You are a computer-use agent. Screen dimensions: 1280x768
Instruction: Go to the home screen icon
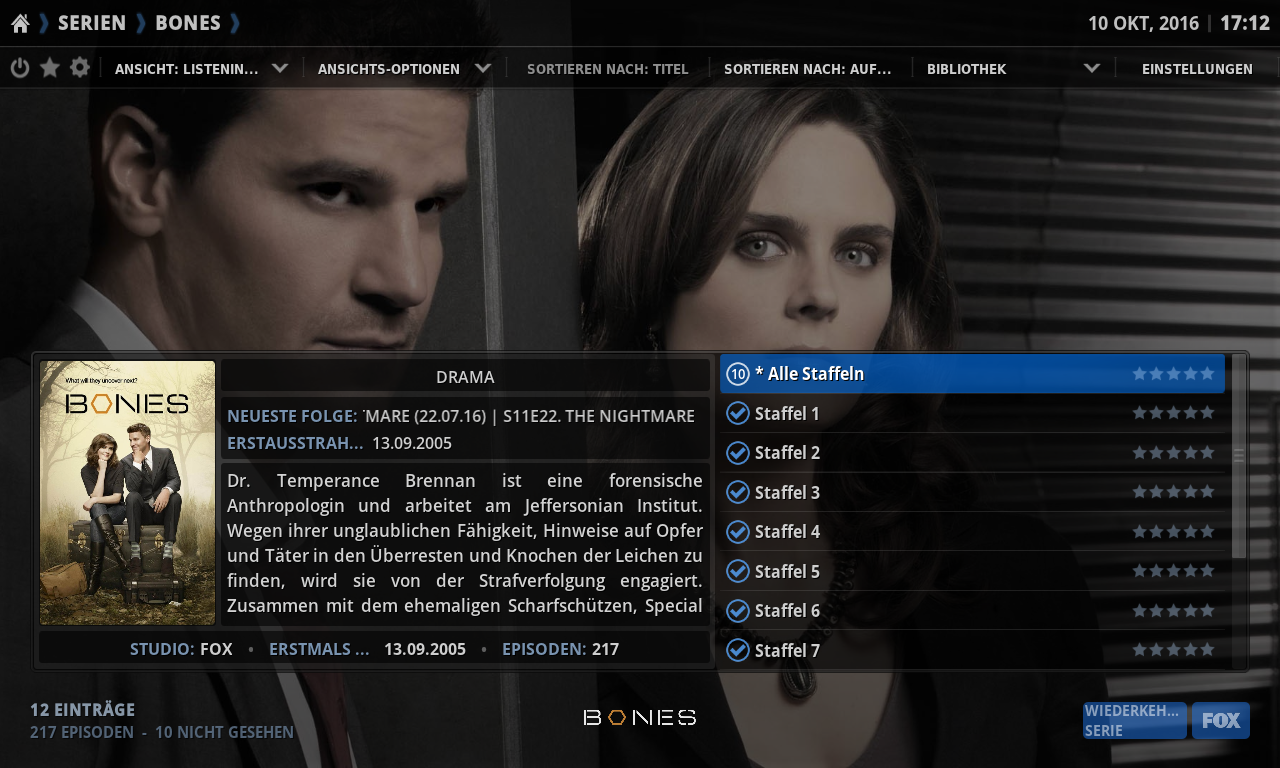(x=20, y=23)
